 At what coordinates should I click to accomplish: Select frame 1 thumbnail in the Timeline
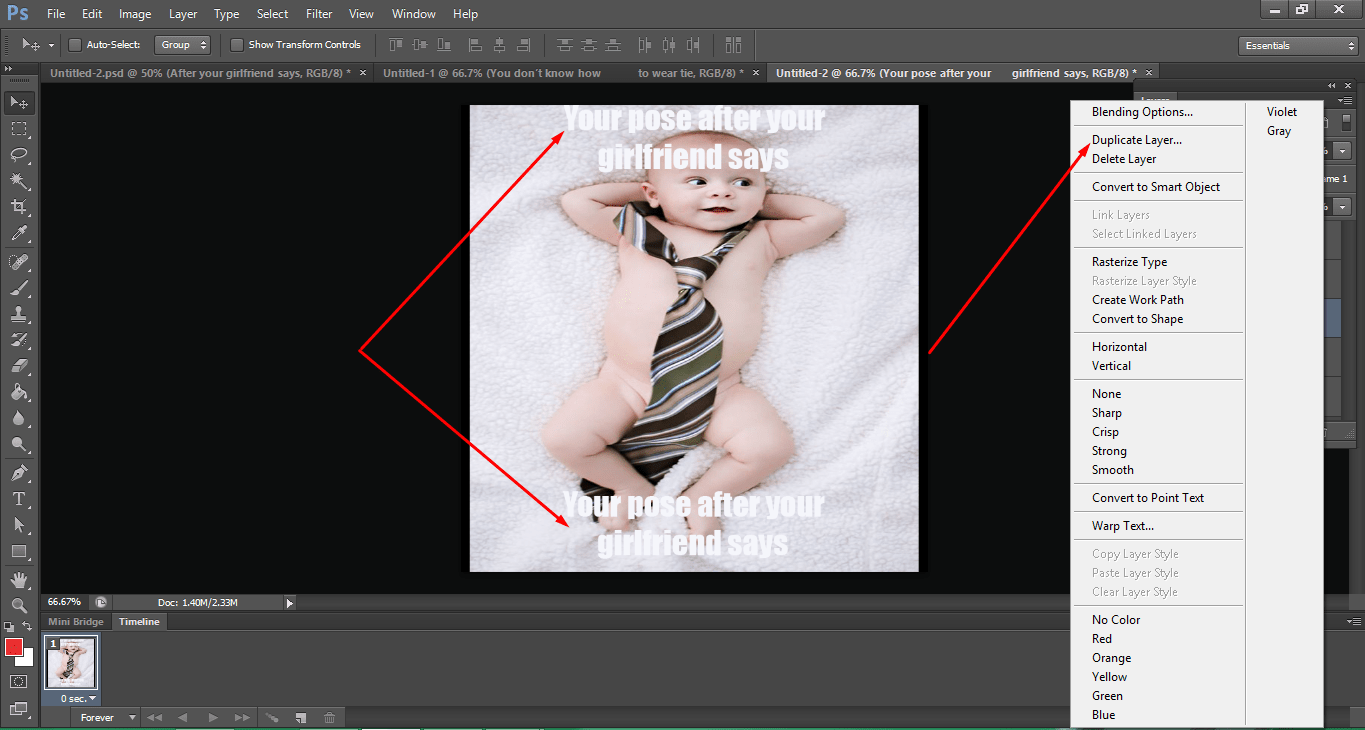[70, 663]
